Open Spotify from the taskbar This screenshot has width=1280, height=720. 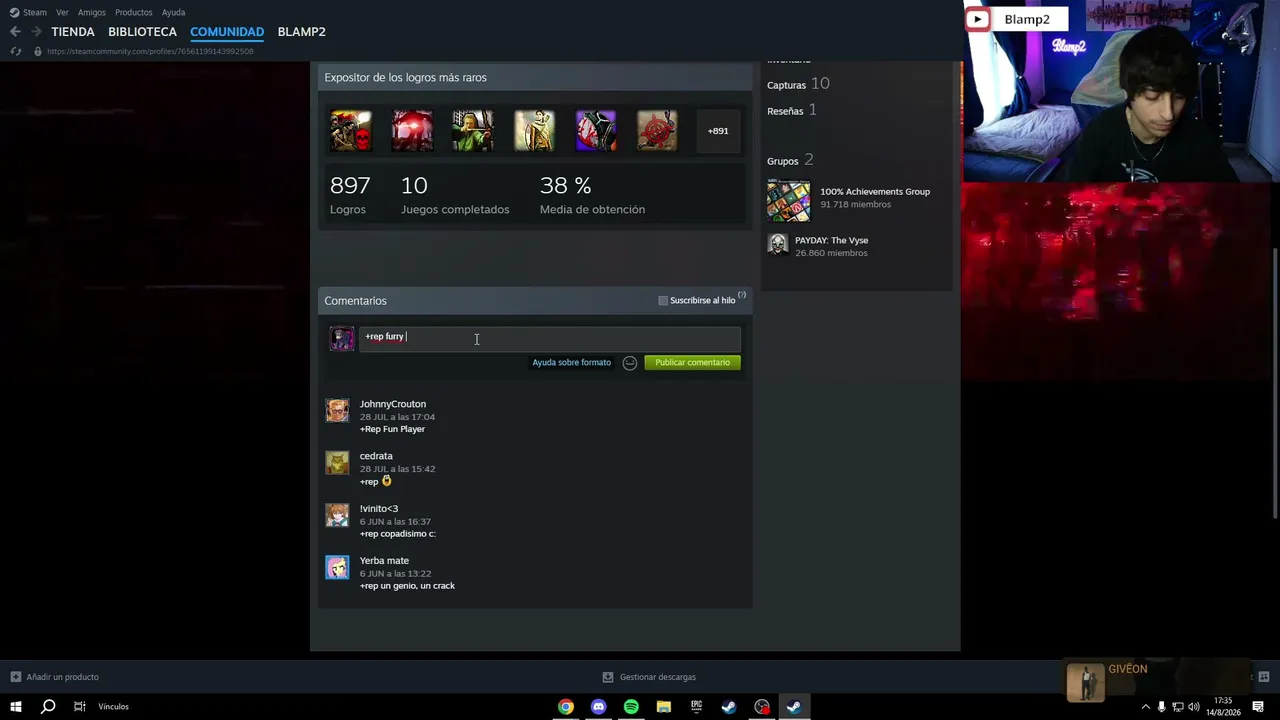(631, 707)
